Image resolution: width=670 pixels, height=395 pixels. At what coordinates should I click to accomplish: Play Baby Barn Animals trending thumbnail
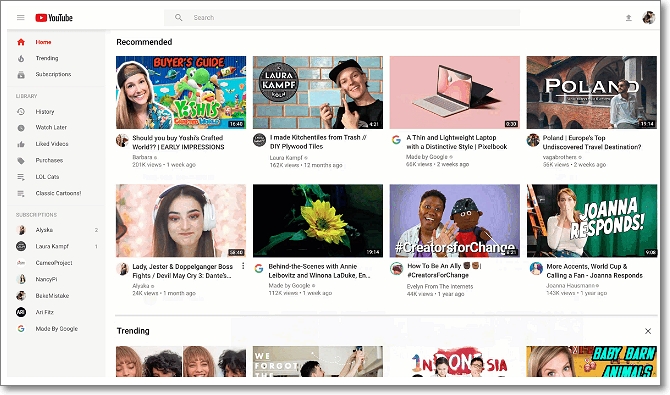click(592, 361)
